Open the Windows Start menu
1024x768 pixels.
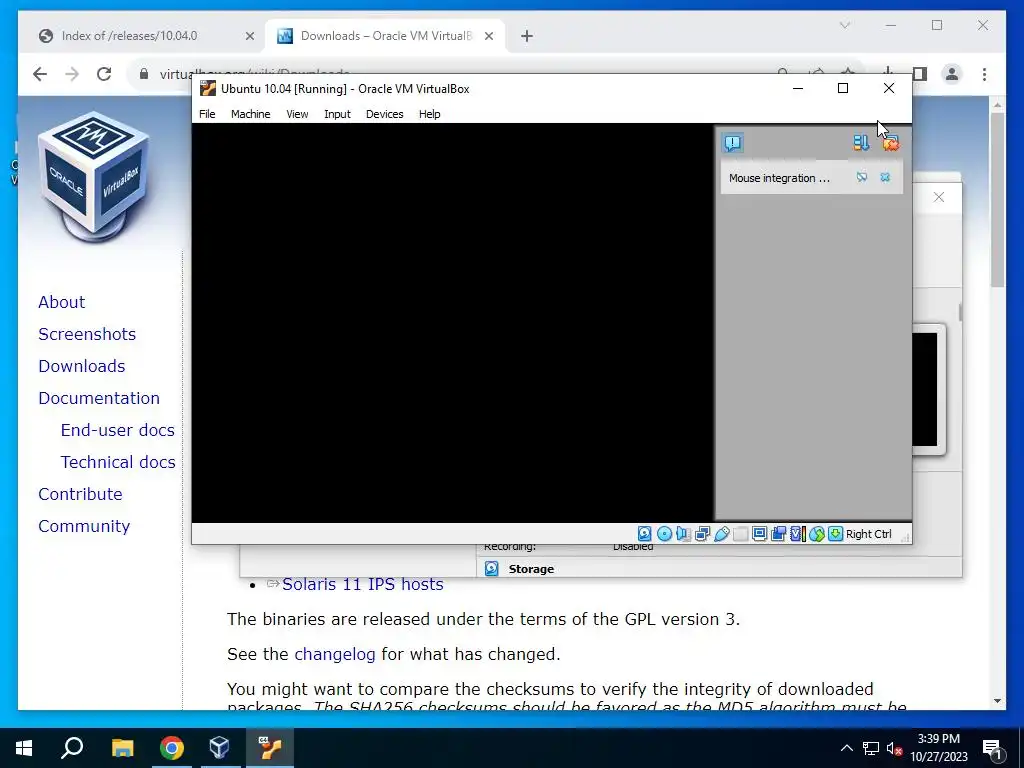pos(24,748)
